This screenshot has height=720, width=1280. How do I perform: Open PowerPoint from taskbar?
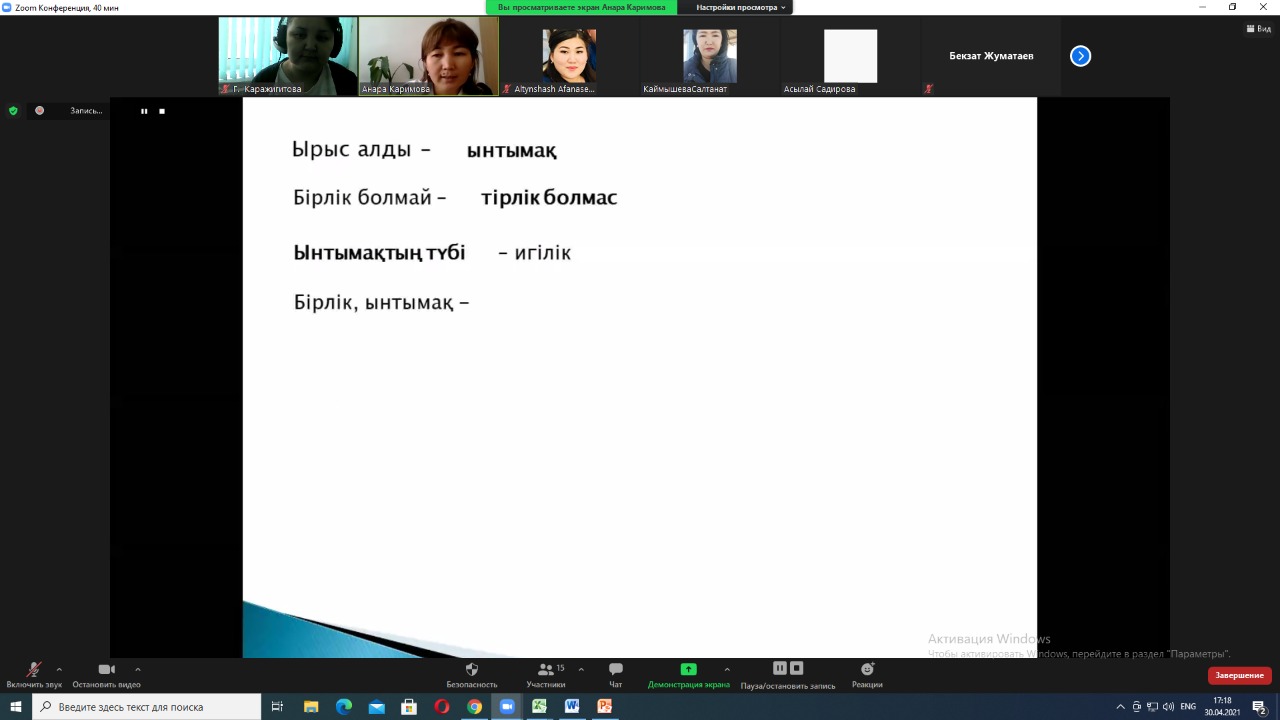[x=604, y=706]
